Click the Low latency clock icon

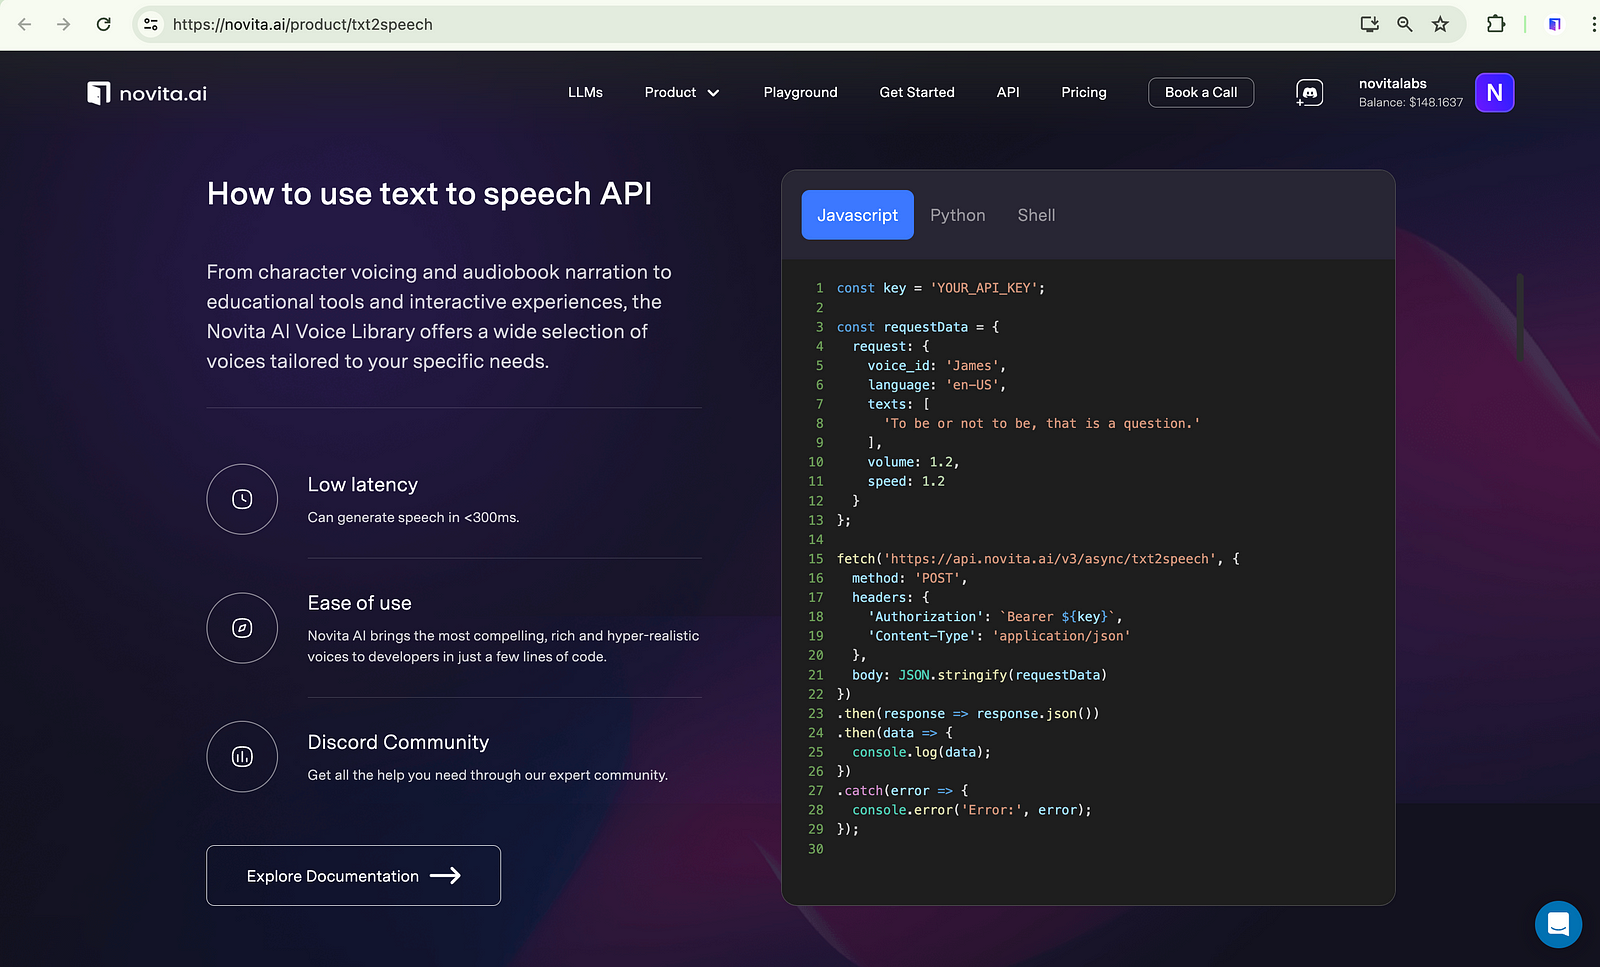[242, 499]
